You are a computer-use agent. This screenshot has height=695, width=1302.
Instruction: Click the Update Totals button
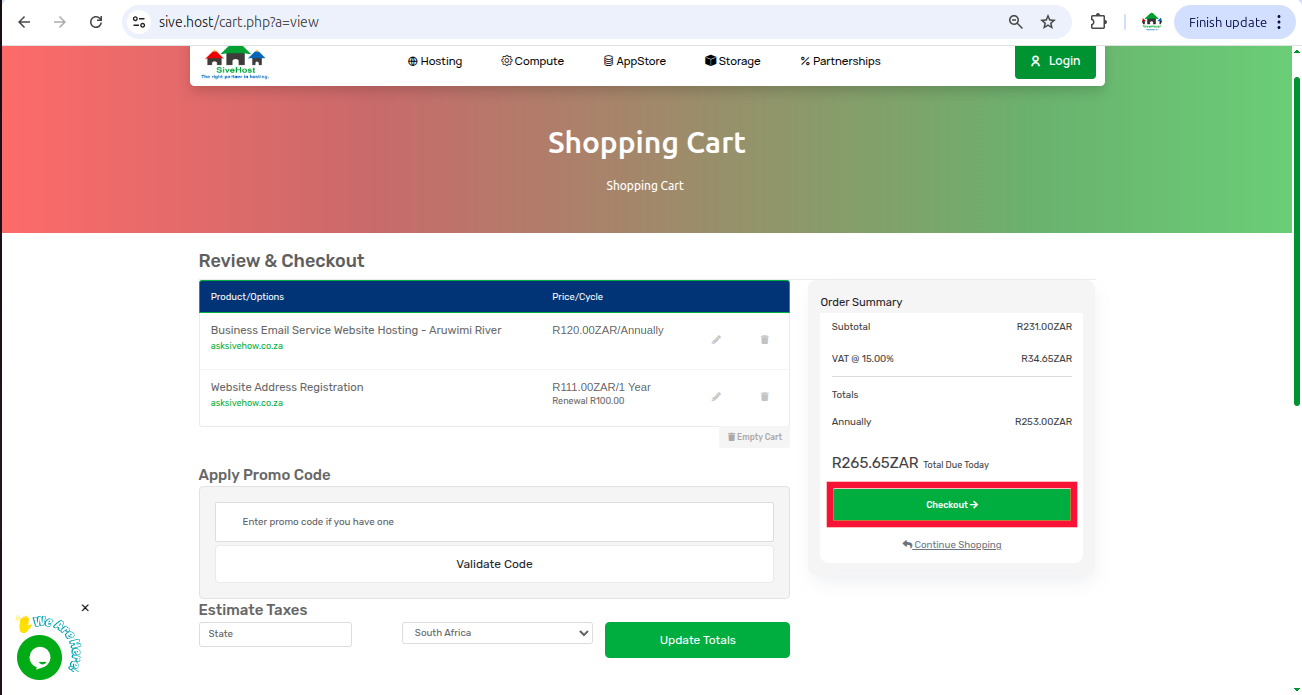(x=697, y=640)
